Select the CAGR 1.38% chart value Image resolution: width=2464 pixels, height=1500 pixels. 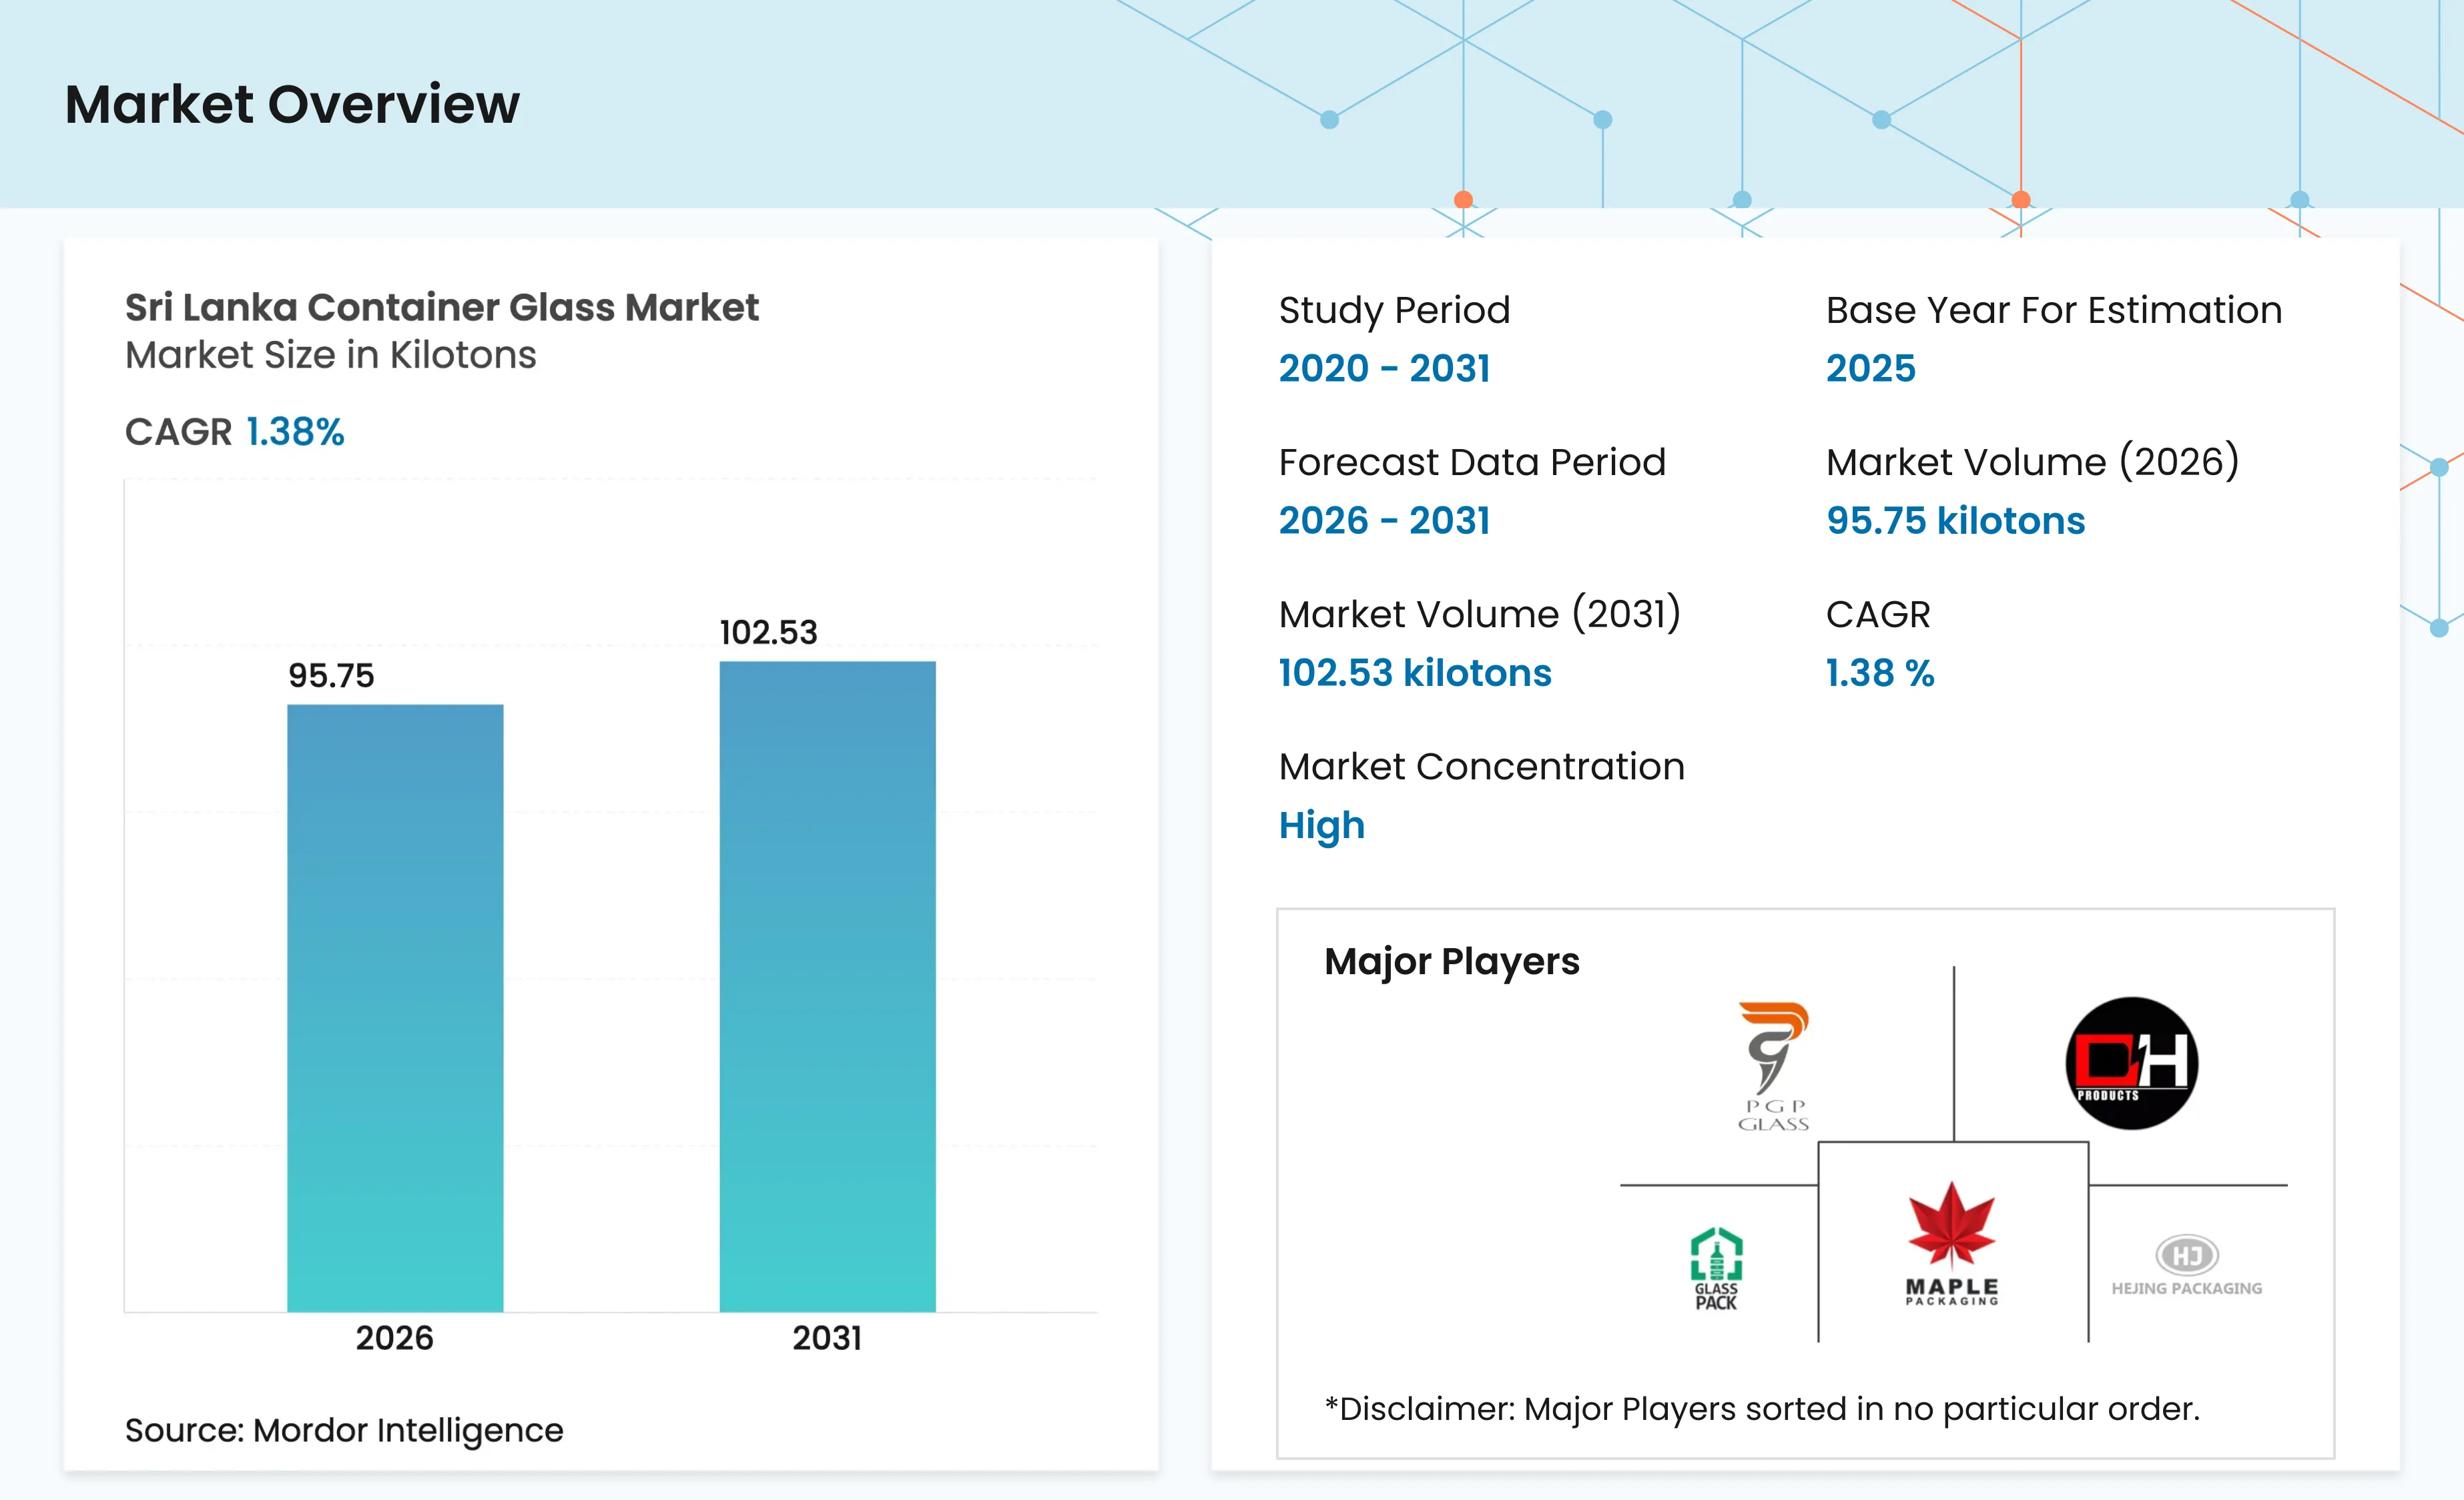point(295,432)
